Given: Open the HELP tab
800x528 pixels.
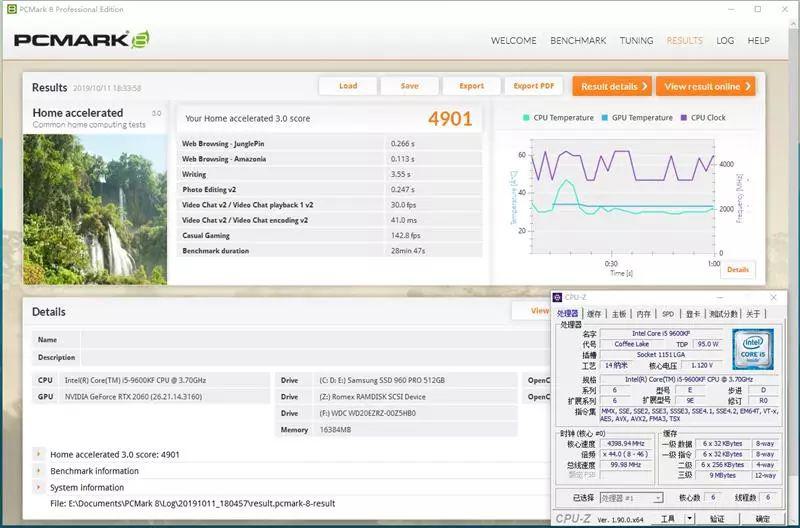Looking at the screenshot, I should pyautogui.click(x=758, y=40).
